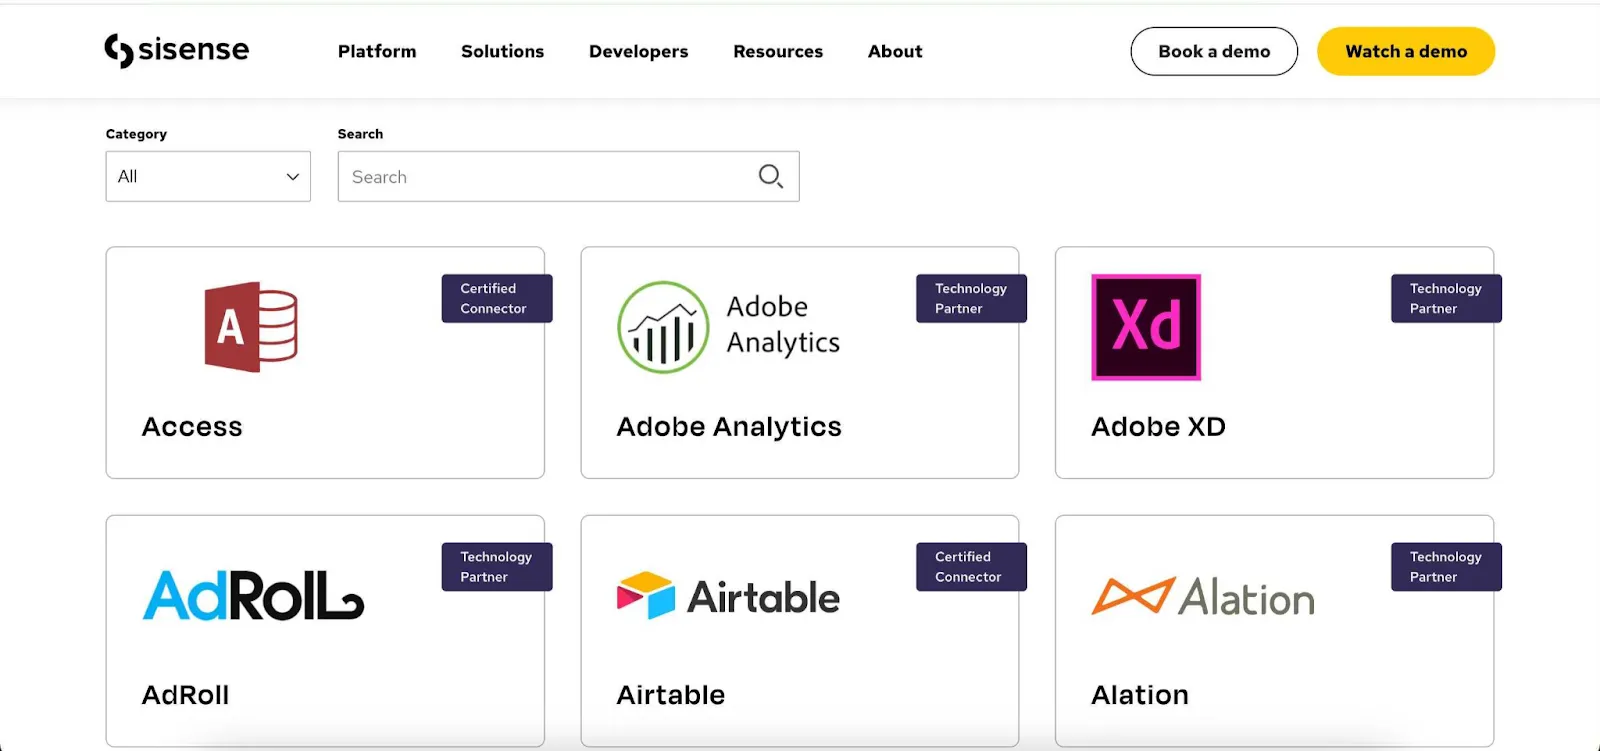This screenshot has width=1600, height=751.
Task: Open the Solutions menu
Action: point(503,51)
